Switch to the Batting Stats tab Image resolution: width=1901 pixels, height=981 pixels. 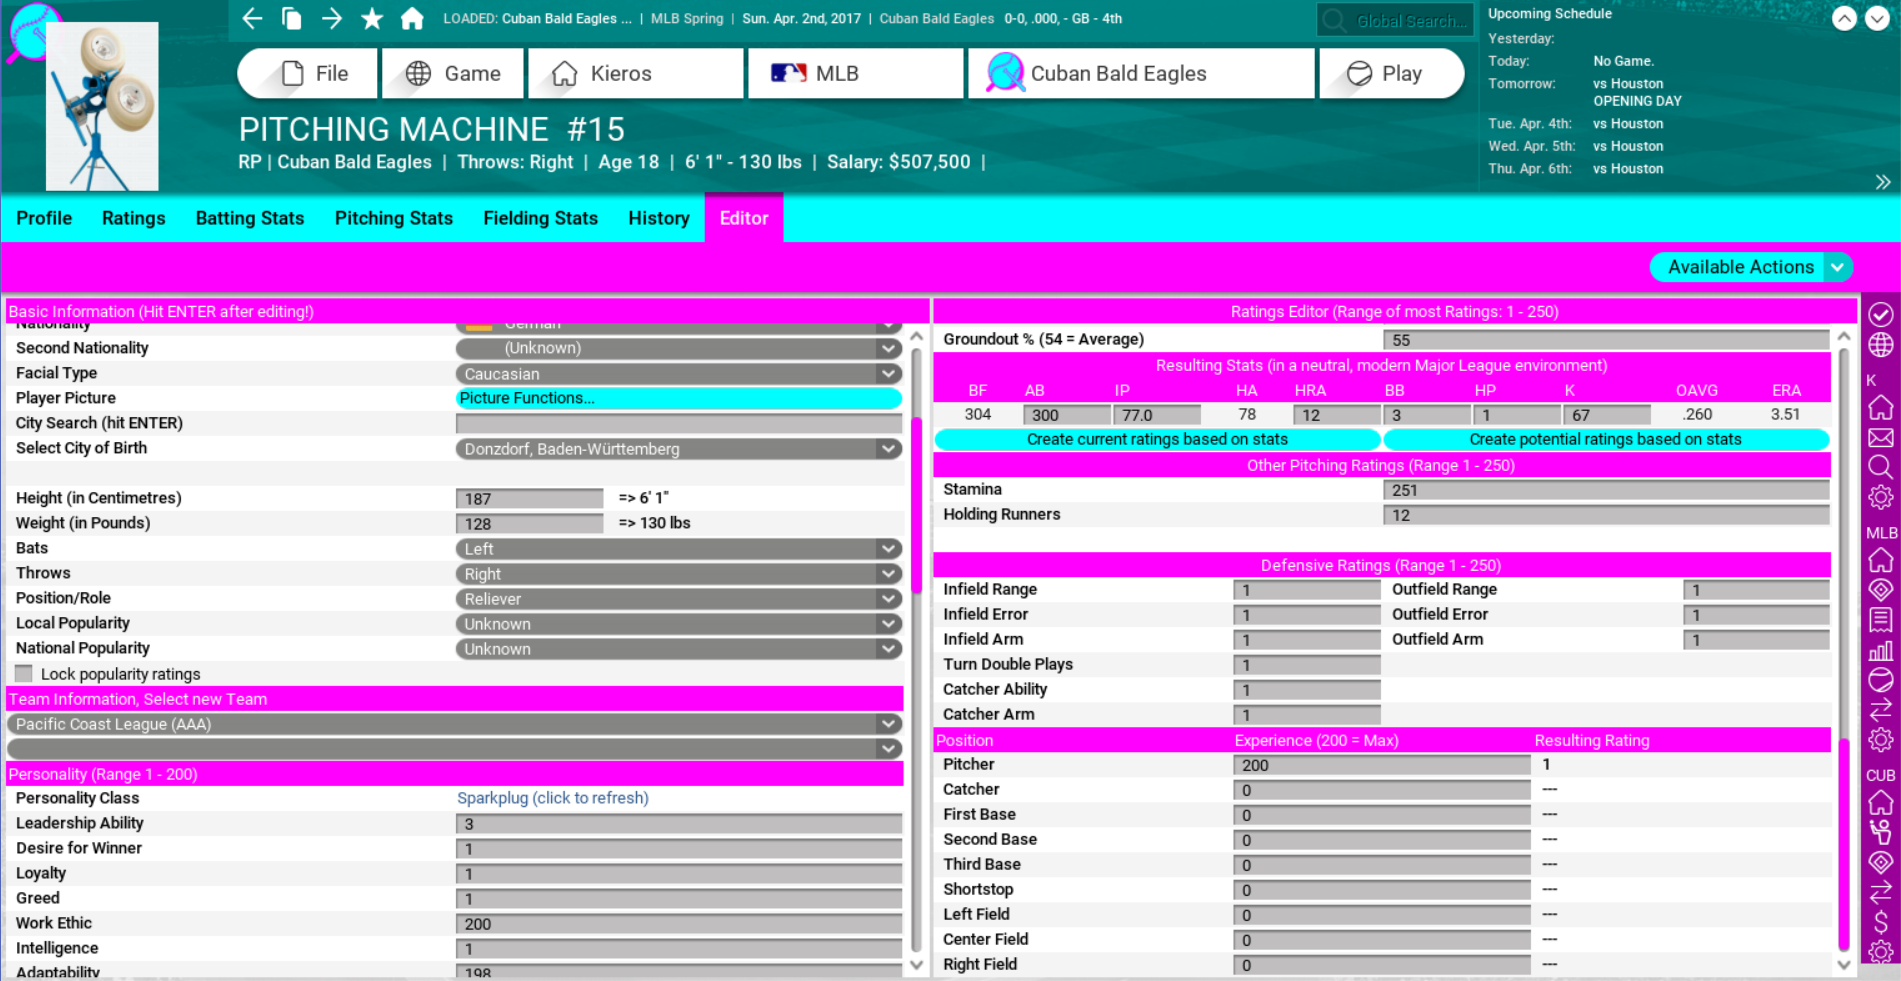(250, 218)
